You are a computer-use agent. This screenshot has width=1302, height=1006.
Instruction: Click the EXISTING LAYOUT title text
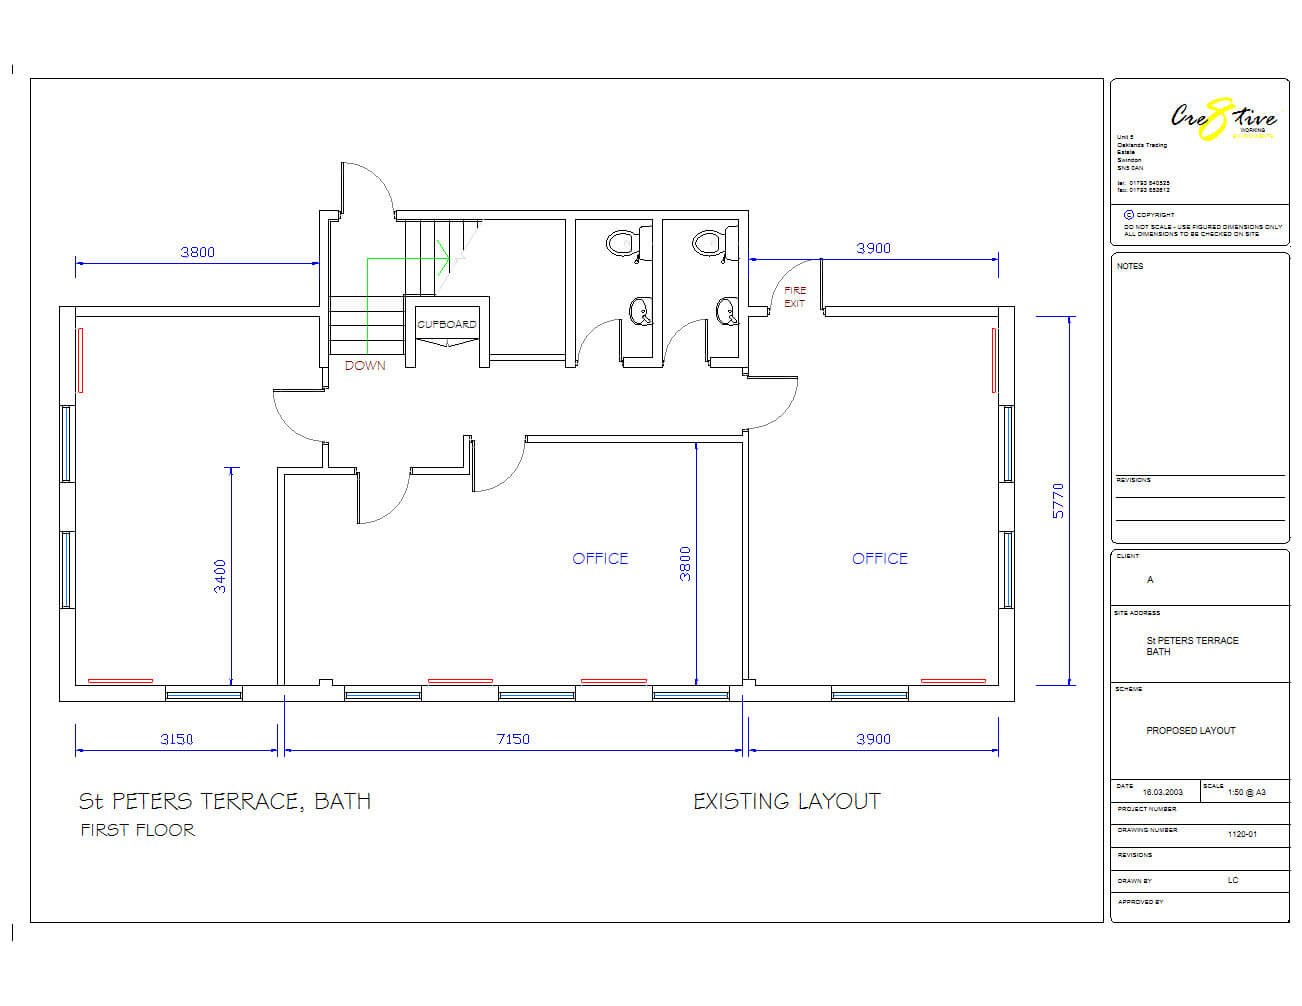coord(786,801)
